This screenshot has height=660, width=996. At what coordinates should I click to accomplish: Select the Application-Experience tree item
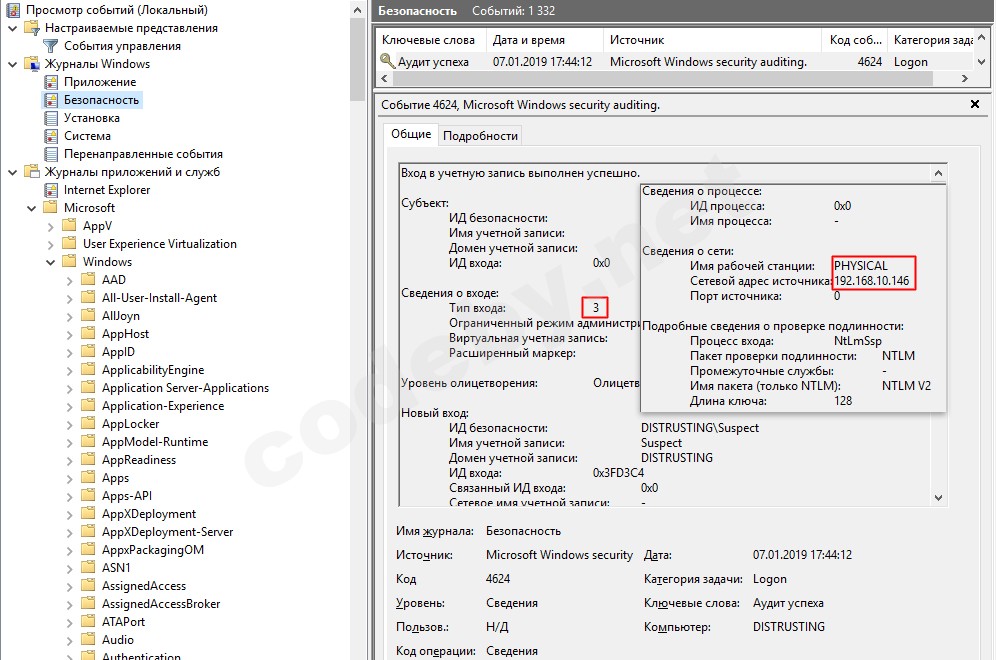point(163,406)
